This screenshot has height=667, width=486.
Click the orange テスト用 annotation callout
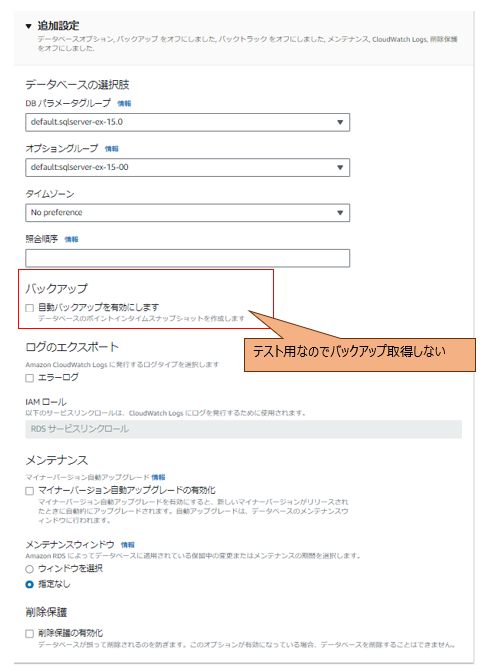(360, 355)
